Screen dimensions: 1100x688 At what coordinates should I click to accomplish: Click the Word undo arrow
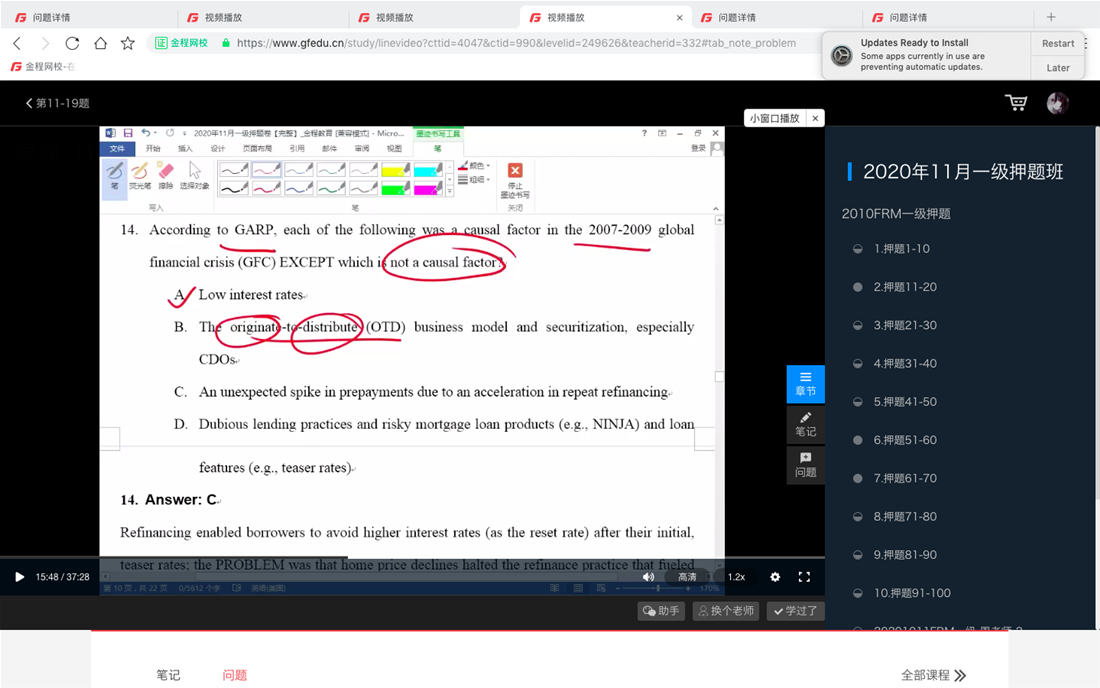(x=145, y=133)
